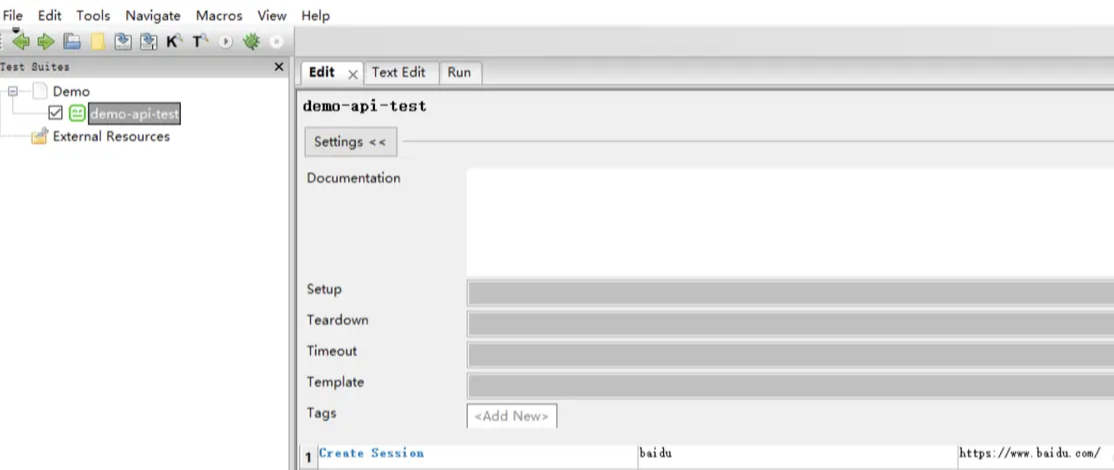Image resolution: width=1114 pixels, height=470 pixels.
Task: Click the Open Test Suite icon
Action: 72,42
